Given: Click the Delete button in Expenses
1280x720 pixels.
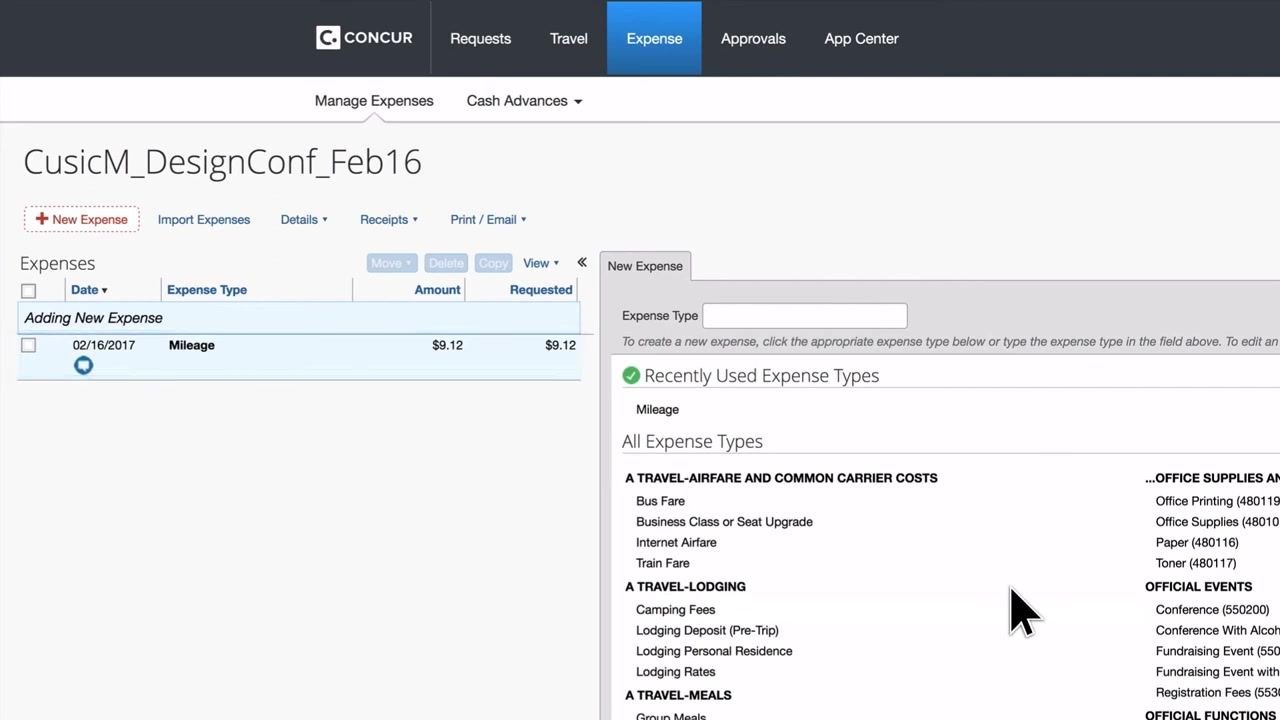Looking at the screenshot, I should pos(446,263).
